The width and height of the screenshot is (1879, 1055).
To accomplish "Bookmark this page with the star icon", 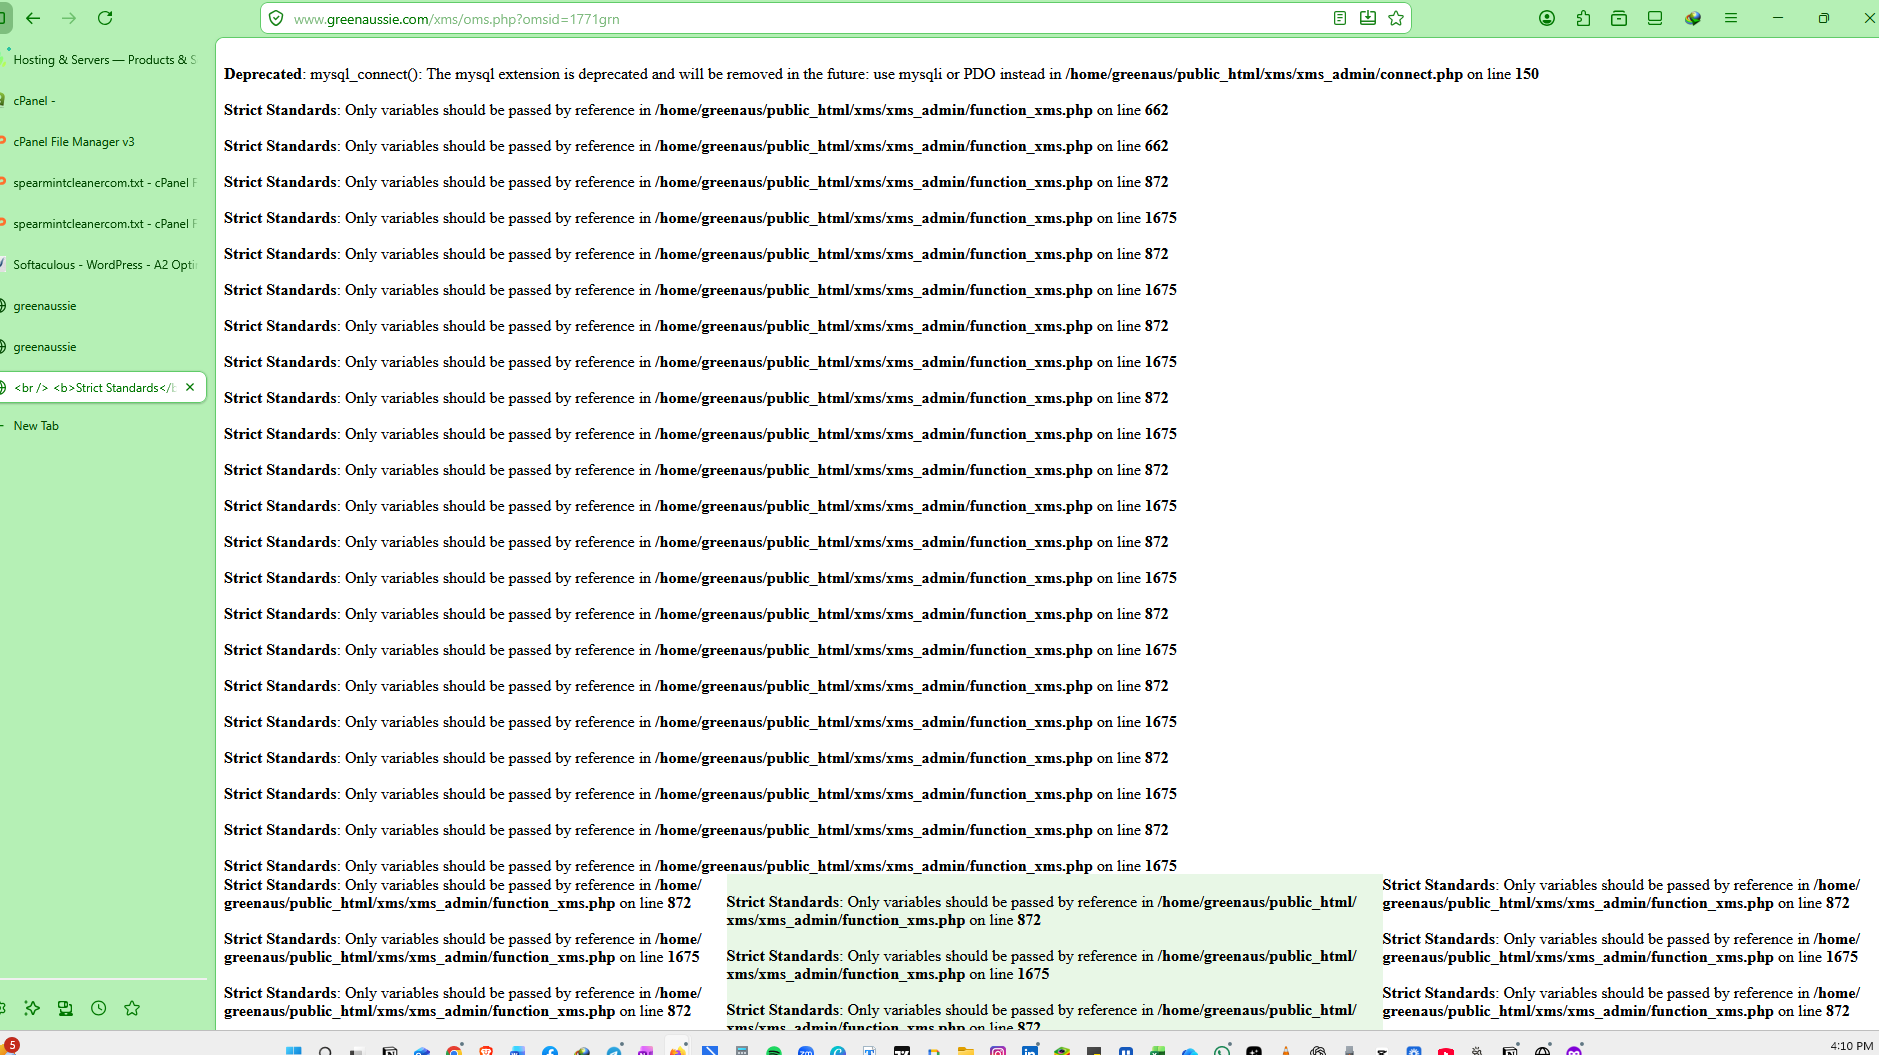I will coord(1396,18).
